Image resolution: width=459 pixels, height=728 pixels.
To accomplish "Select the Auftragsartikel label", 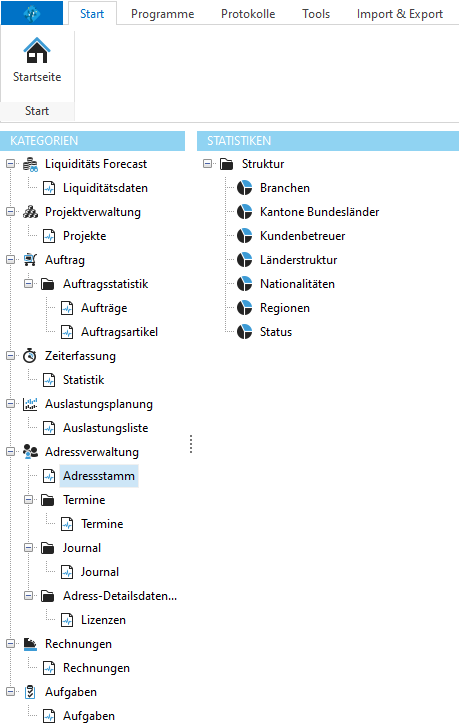I will [119, 332].
